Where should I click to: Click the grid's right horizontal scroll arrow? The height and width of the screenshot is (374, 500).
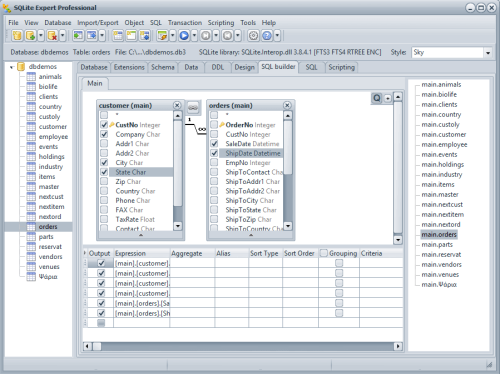click(398, 346)
